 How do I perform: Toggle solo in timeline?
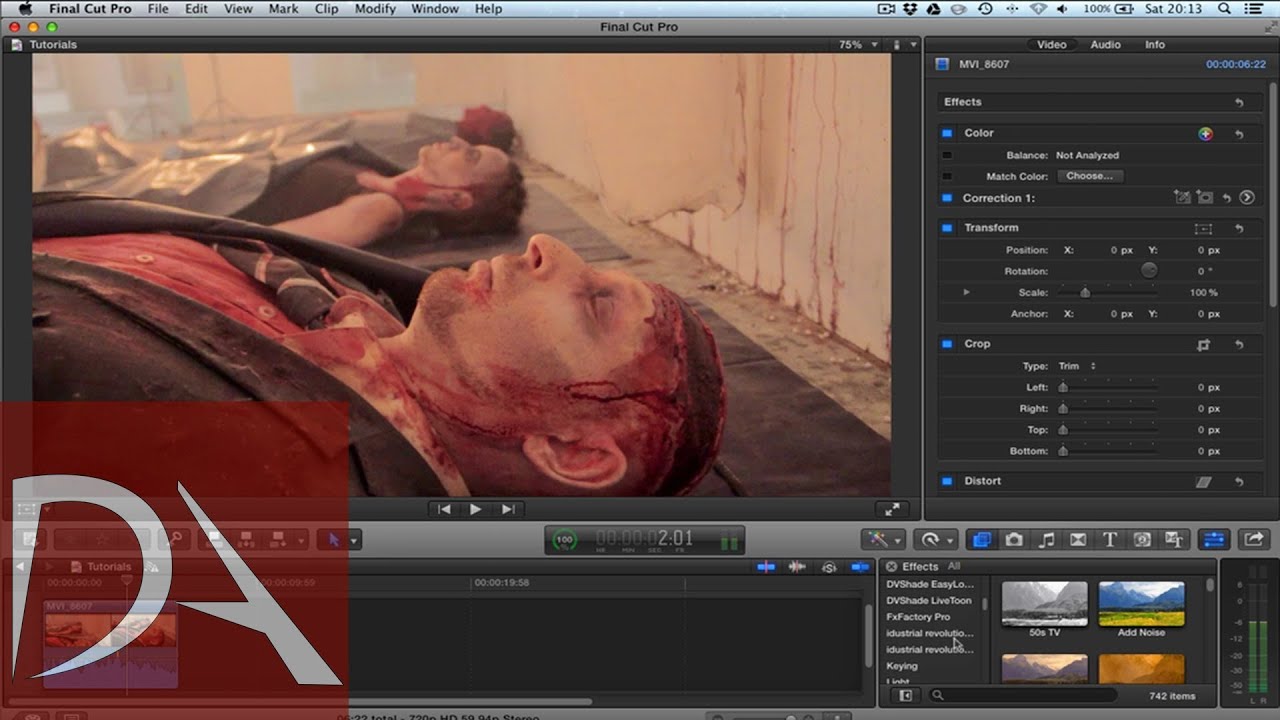point(829,567)
